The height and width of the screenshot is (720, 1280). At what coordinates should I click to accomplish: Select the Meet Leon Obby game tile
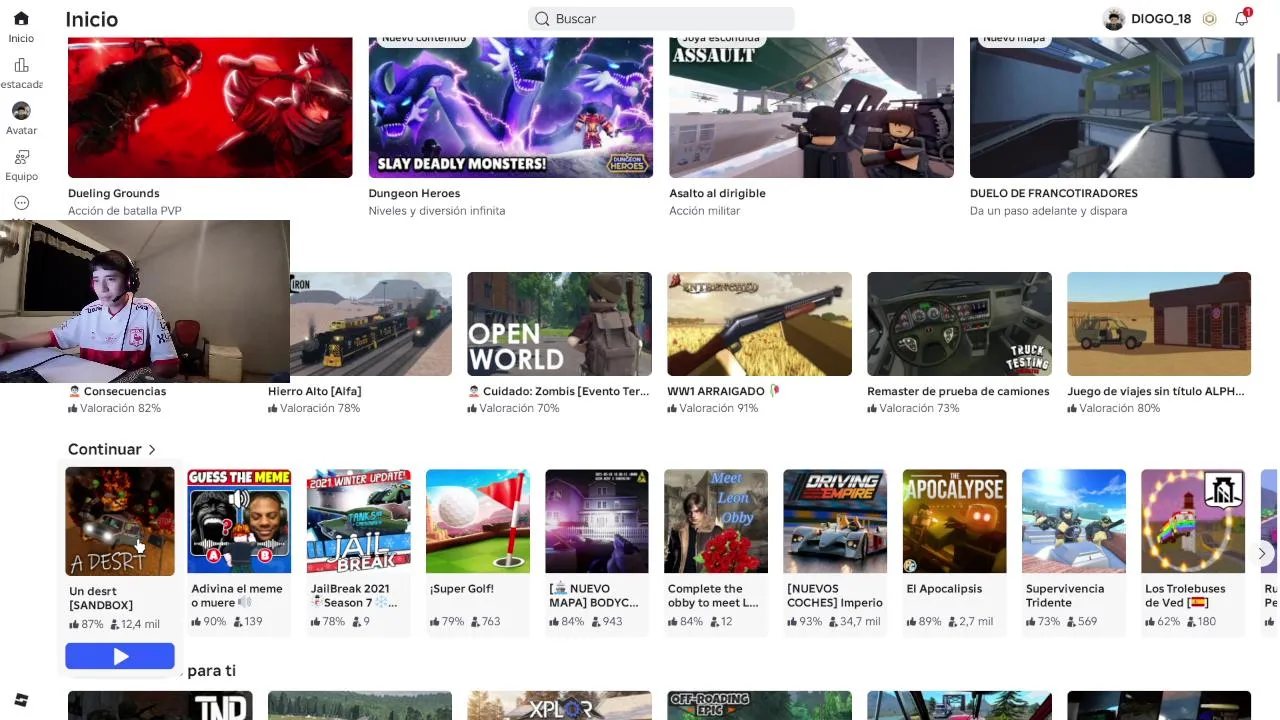pyautogui.click(x=716, y=521)
